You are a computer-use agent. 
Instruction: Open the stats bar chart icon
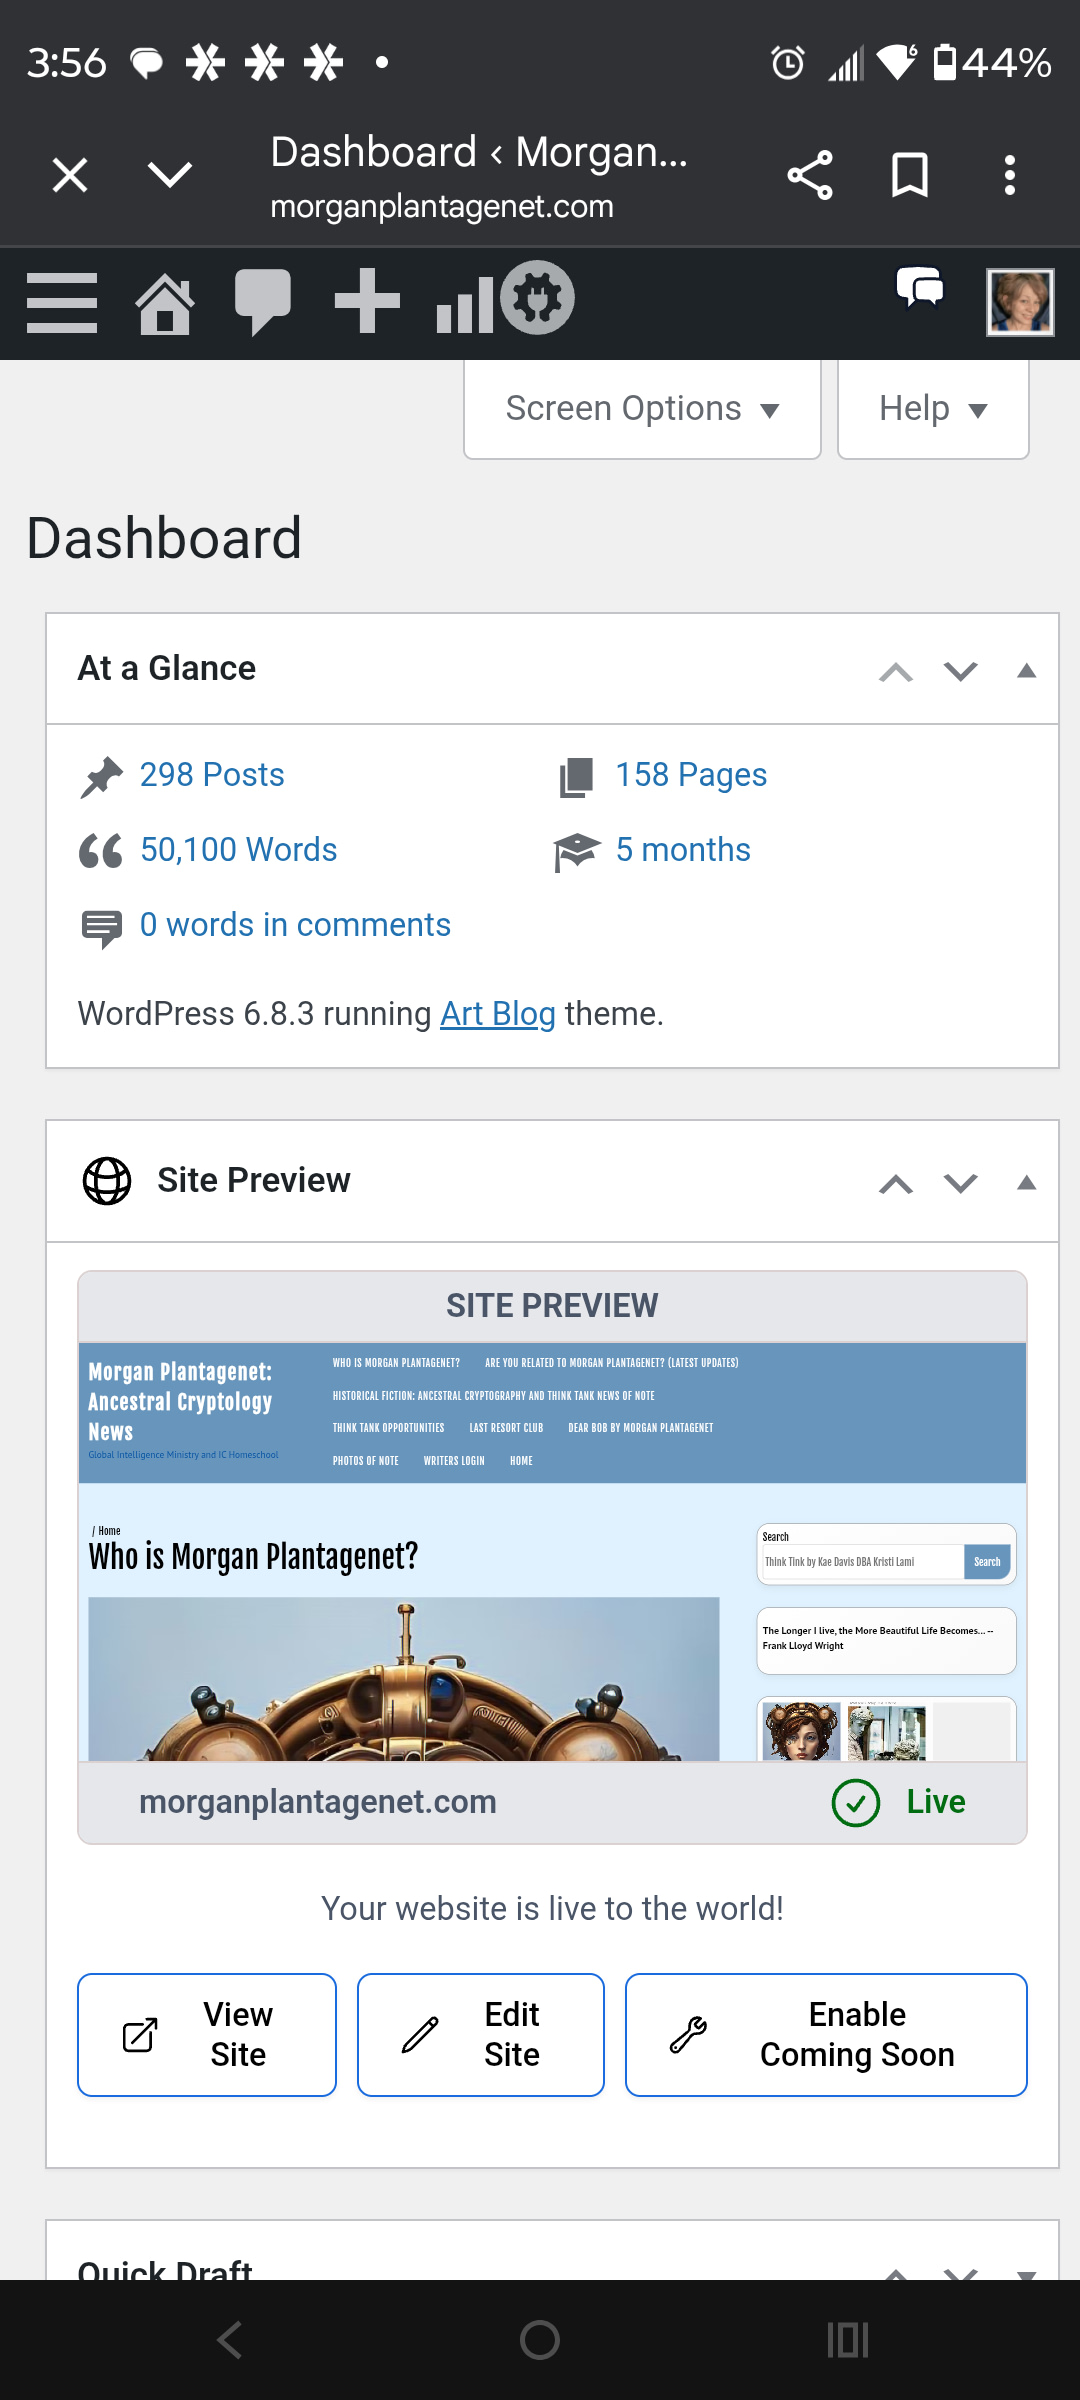(x=464, y=304)
